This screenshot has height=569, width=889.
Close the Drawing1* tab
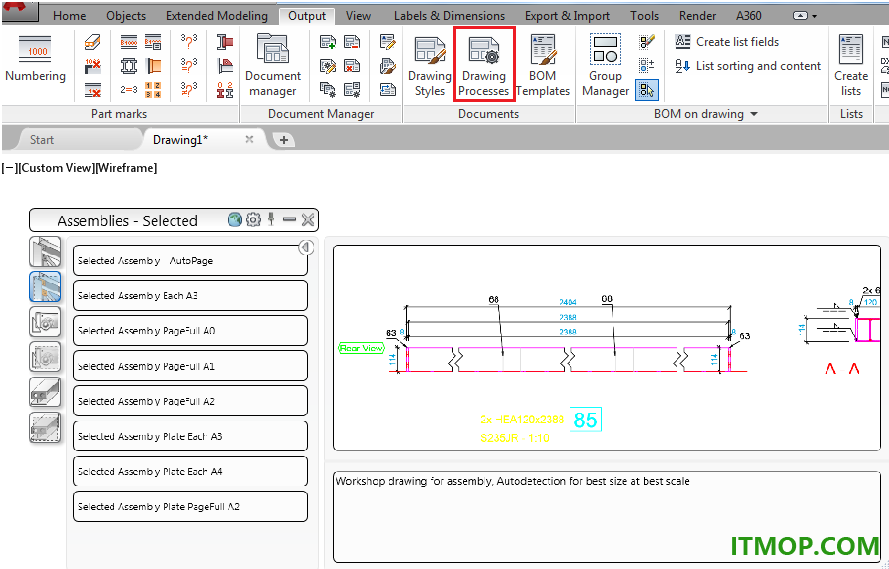pyautogui.click(x=249, y=139)
